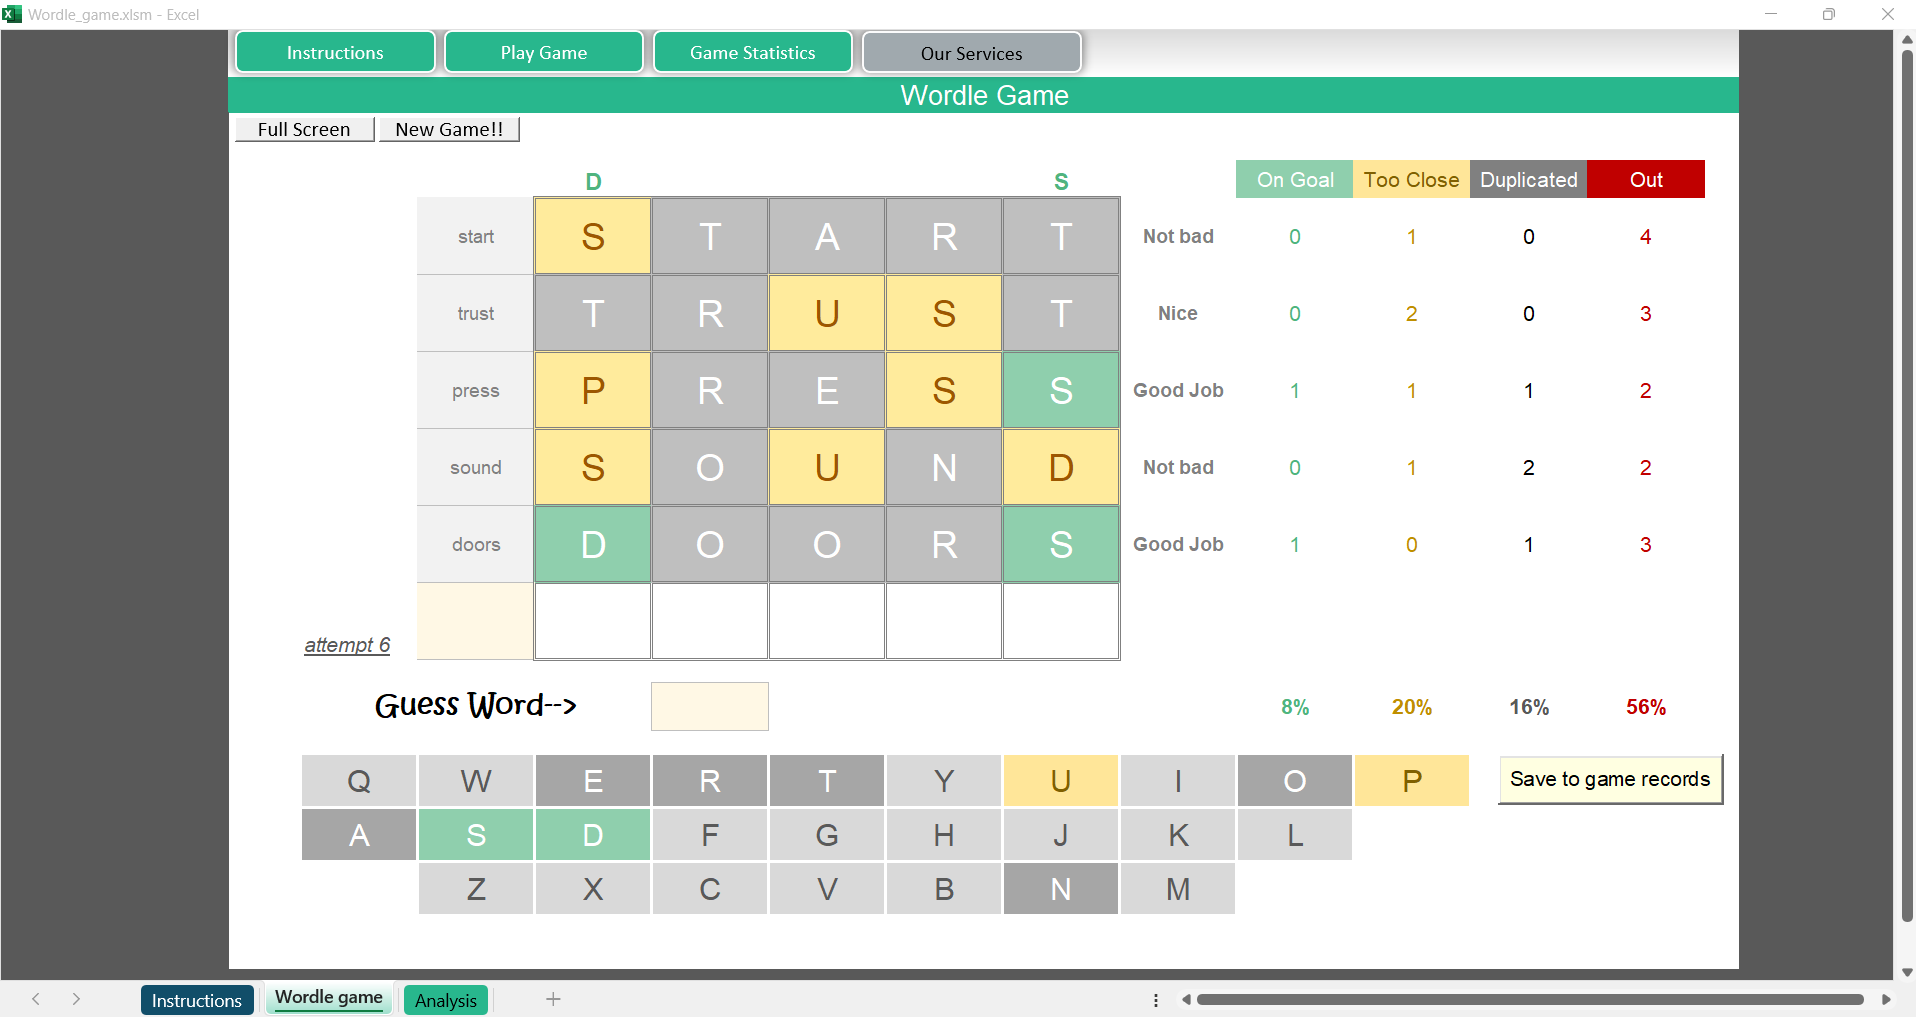Click the sheet tab bar options dots
Image resolution: width=1916 pixels, height=1017 pixels.
point(1156,1000)
